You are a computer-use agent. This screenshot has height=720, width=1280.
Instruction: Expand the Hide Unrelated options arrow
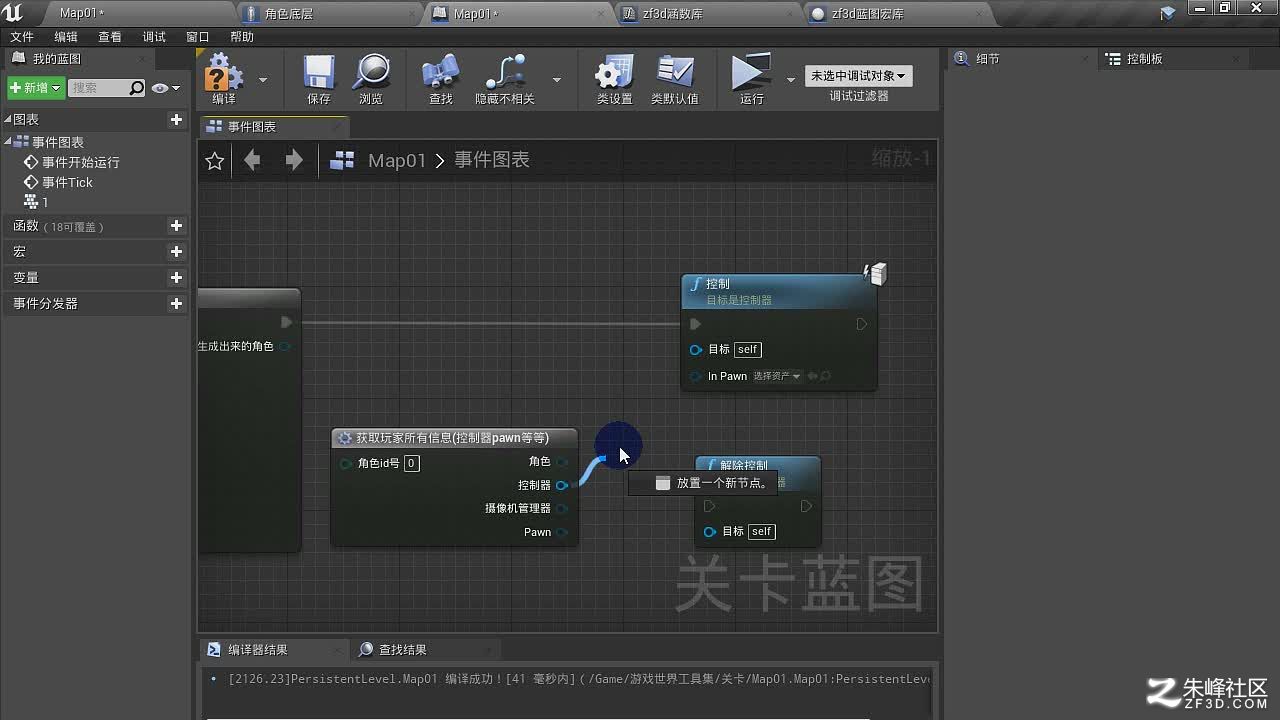pos(557,79)
